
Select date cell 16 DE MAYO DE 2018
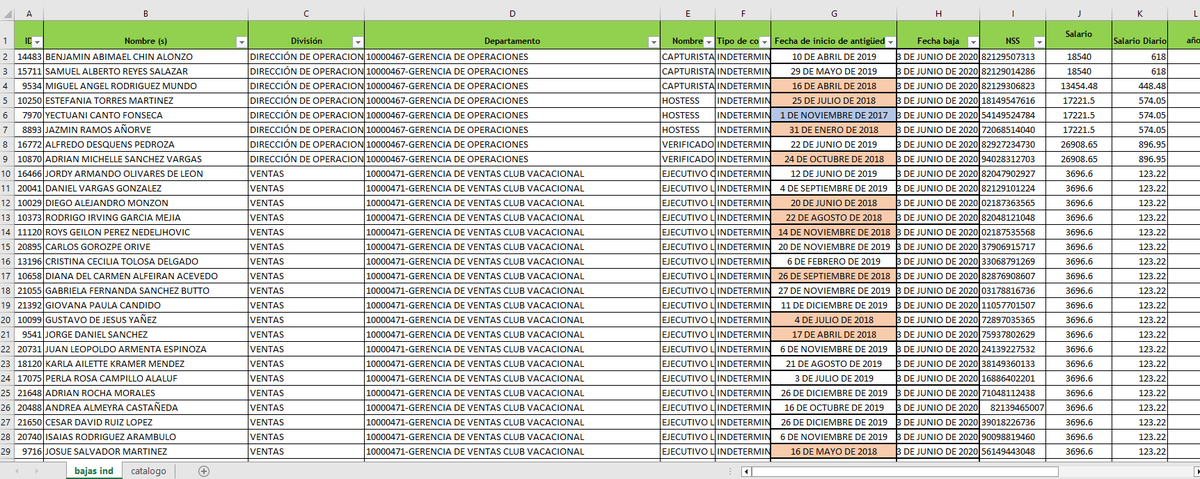click(834, 452)
